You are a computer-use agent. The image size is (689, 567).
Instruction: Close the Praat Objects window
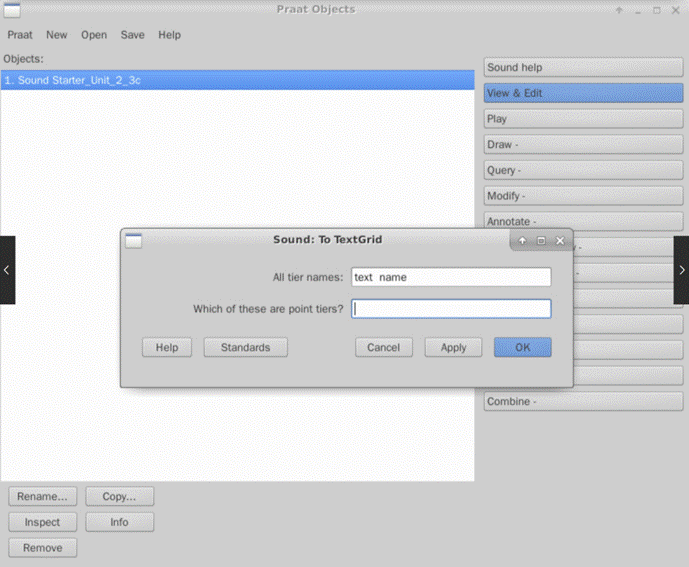676,10
